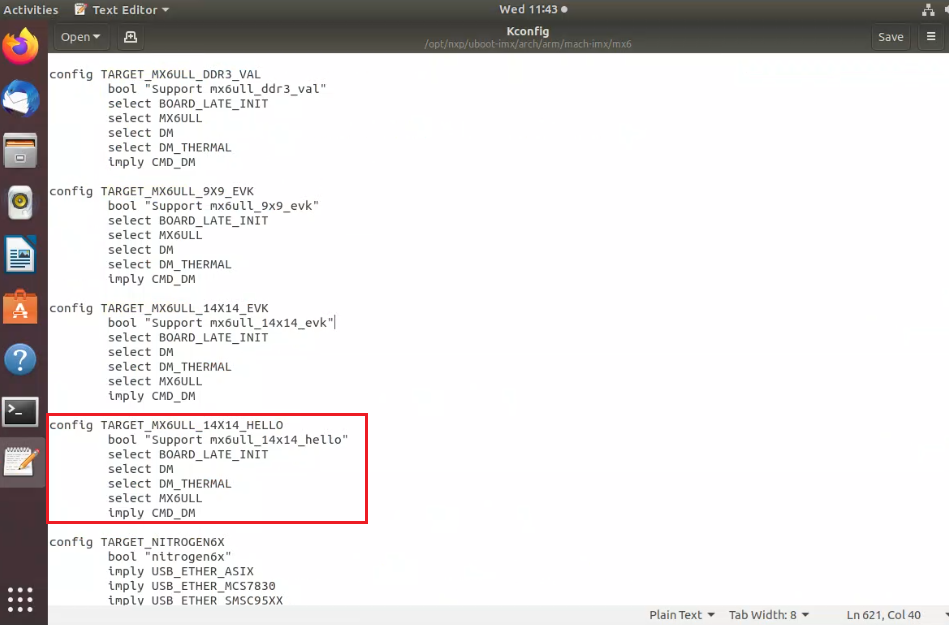Screen dimensions: 949x625
Task: Click the line imply USB_ETHER_ASIX
Action: [181, 571]
